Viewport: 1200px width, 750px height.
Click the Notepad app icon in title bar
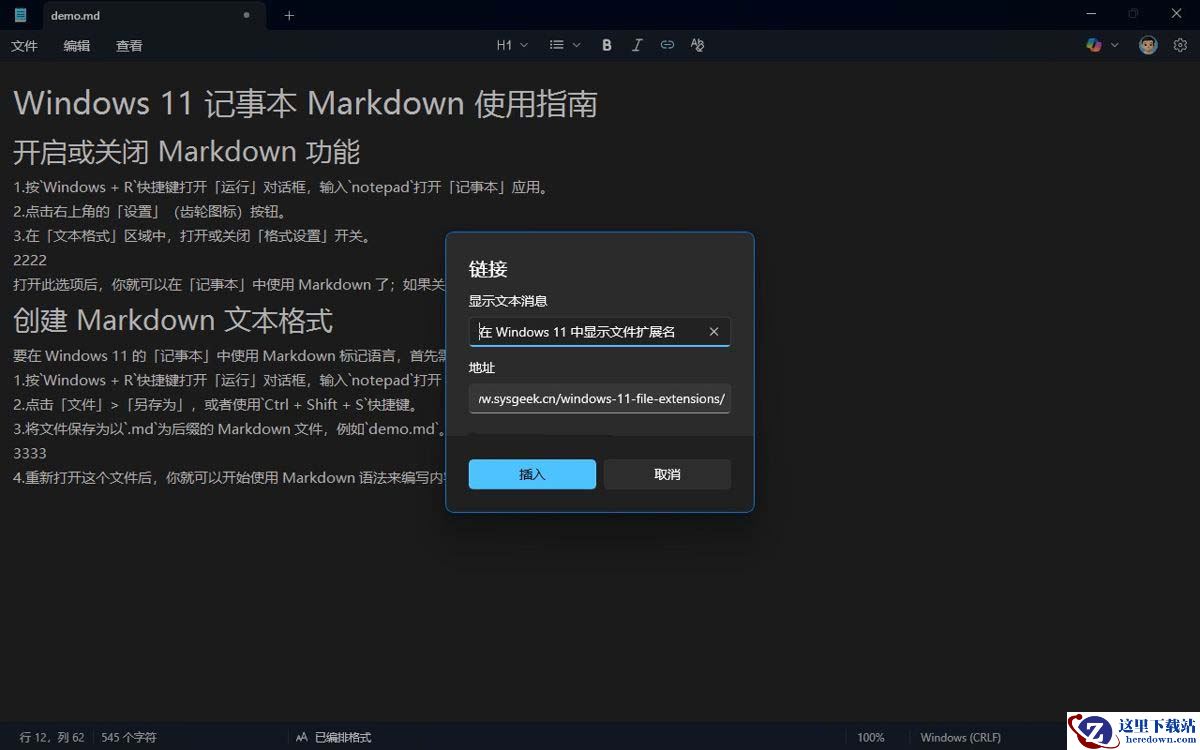20,15
